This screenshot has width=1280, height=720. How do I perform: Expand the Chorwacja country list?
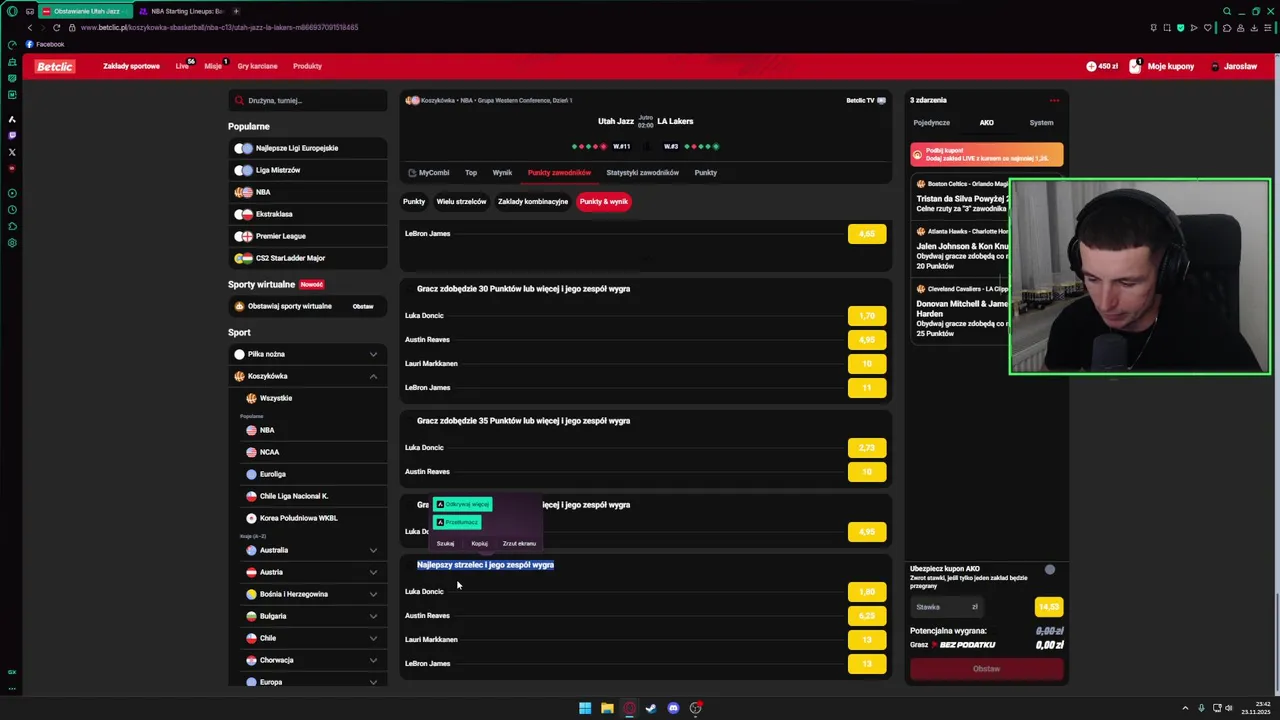(373, 660)
